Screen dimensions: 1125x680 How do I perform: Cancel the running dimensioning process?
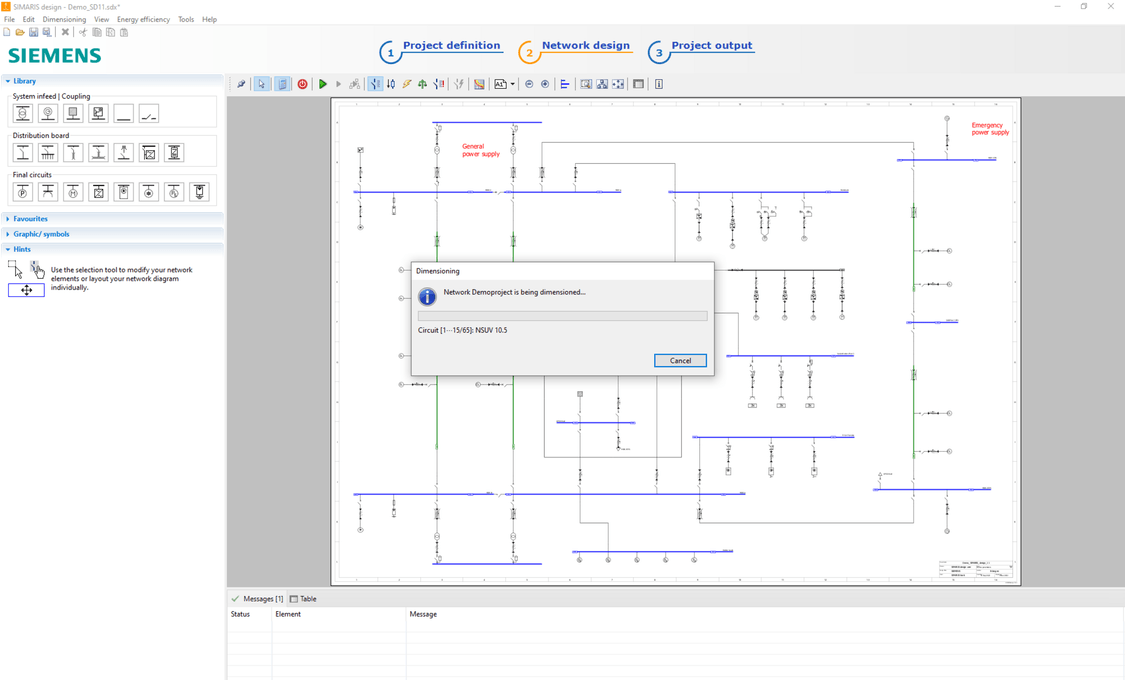tap(680, 360)
